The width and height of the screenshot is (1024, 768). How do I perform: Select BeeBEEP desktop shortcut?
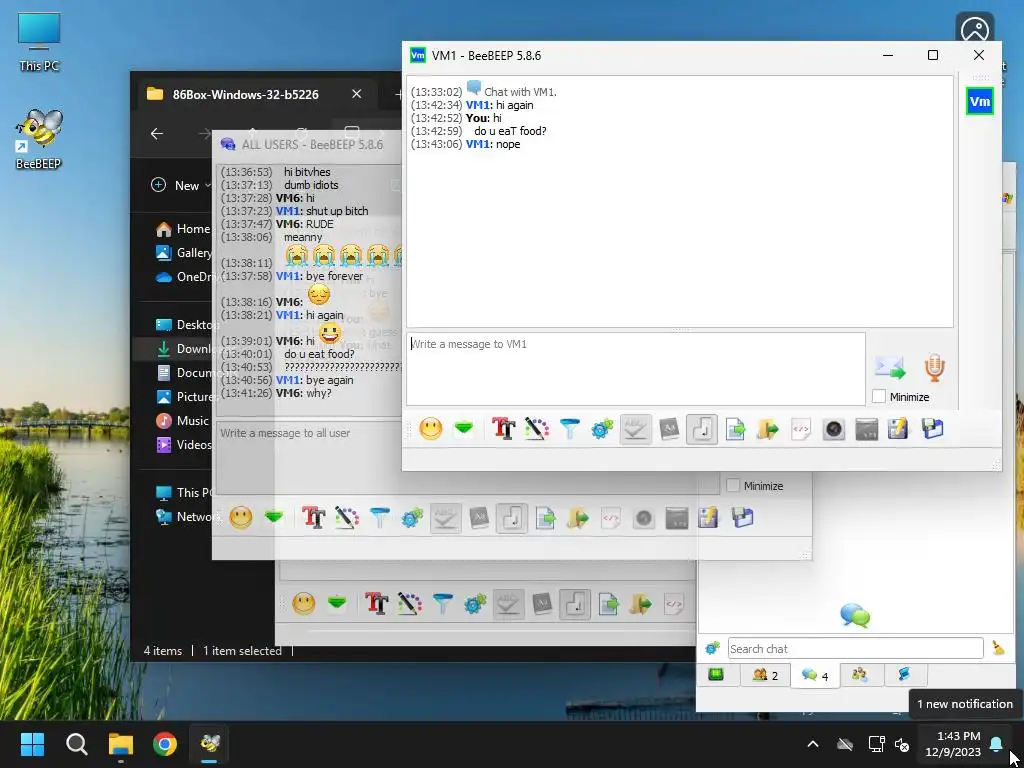tap(39, 140)
